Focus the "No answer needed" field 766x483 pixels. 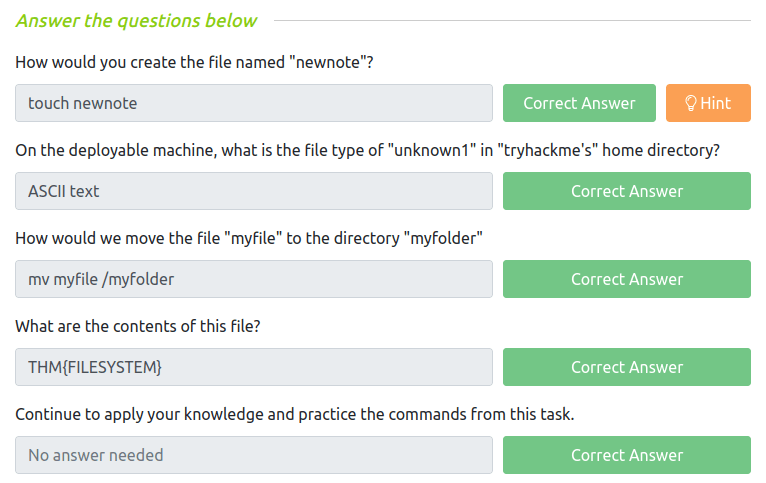point(254,455)
